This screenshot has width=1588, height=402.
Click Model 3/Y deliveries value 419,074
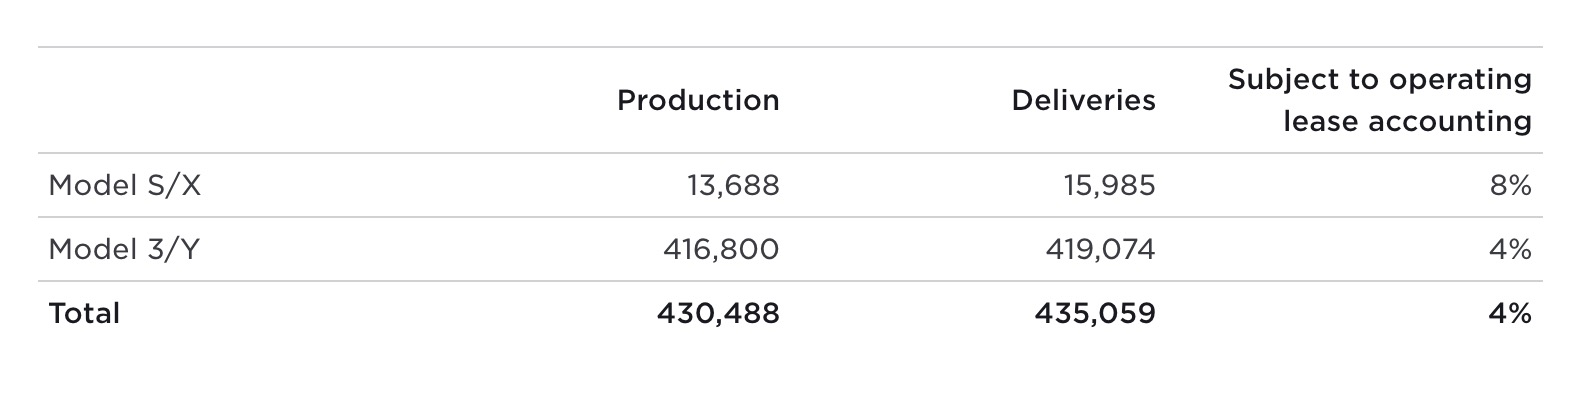pyautogui.click(x=1100, y=250)
